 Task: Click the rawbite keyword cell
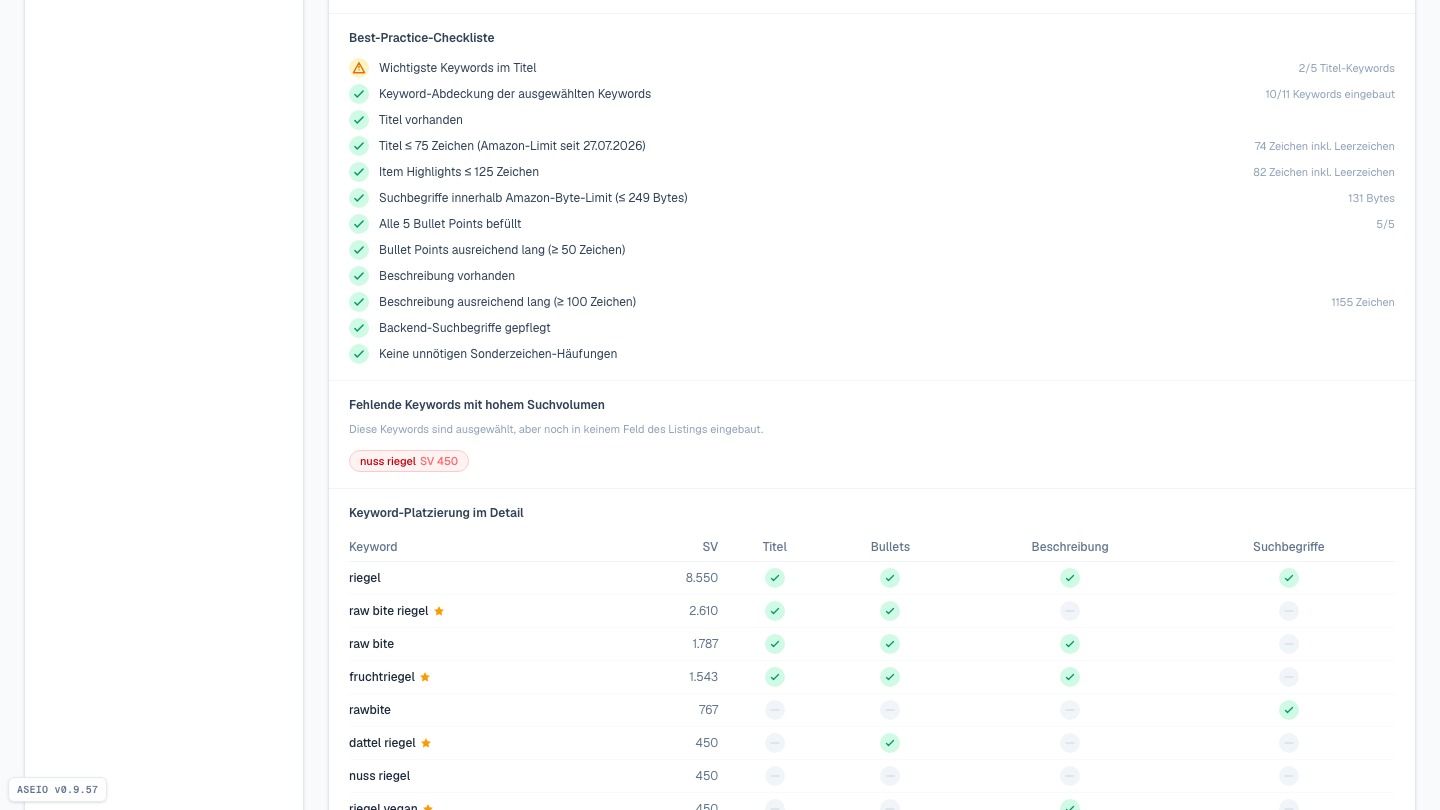tap(370, 710)
